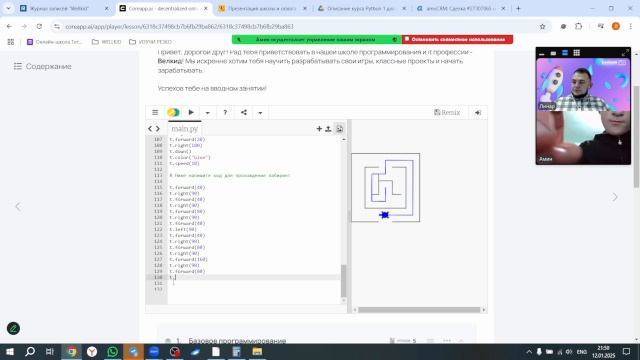The width and height of the screenshot is (640, 360).
Task: Click the output panel horizontal scrollbar
Action: [419, 310]
